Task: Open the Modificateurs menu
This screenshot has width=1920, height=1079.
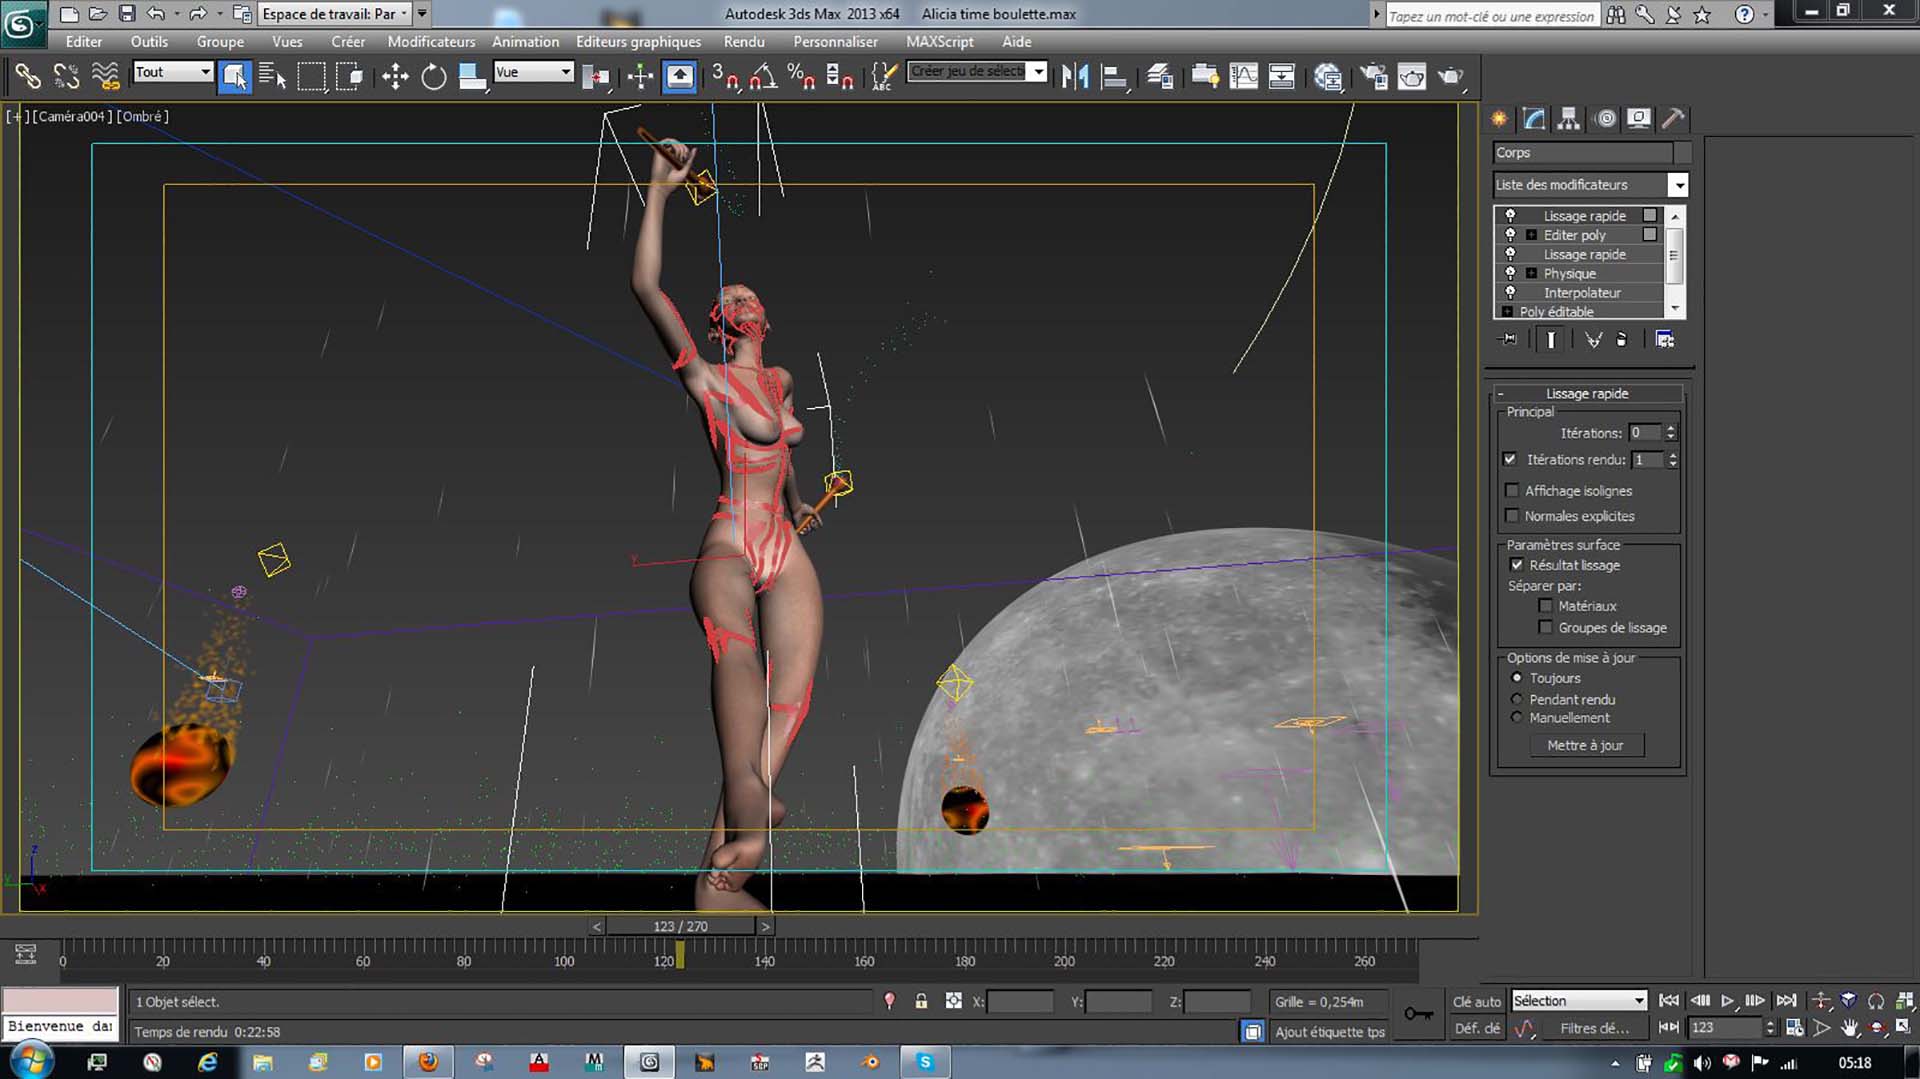Action: tap(431, 42)
